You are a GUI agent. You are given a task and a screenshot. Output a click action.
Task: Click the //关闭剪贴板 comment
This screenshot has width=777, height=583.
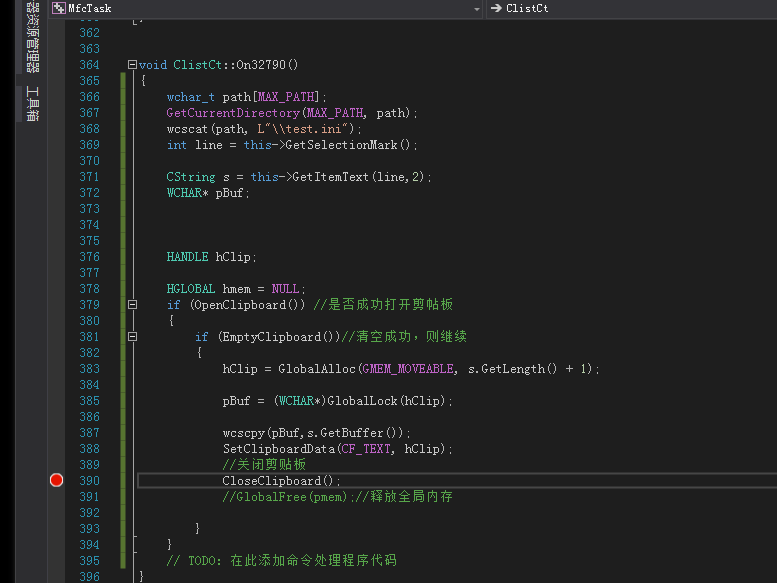click(264, 465)
